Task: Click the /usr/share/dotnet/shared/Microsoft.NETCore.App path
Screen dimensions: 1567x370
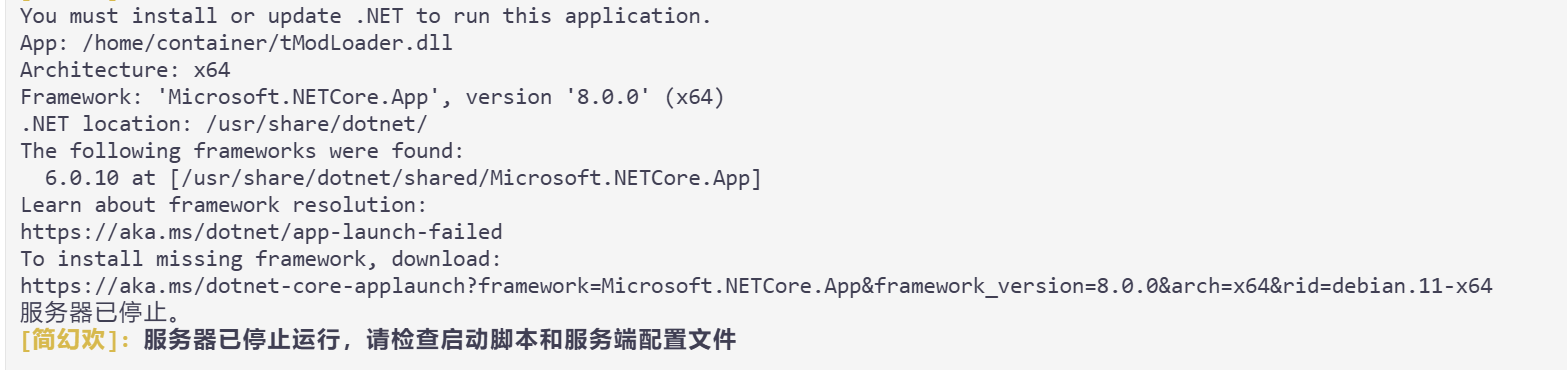Action: pyautogui.click(x=464, y=178)
